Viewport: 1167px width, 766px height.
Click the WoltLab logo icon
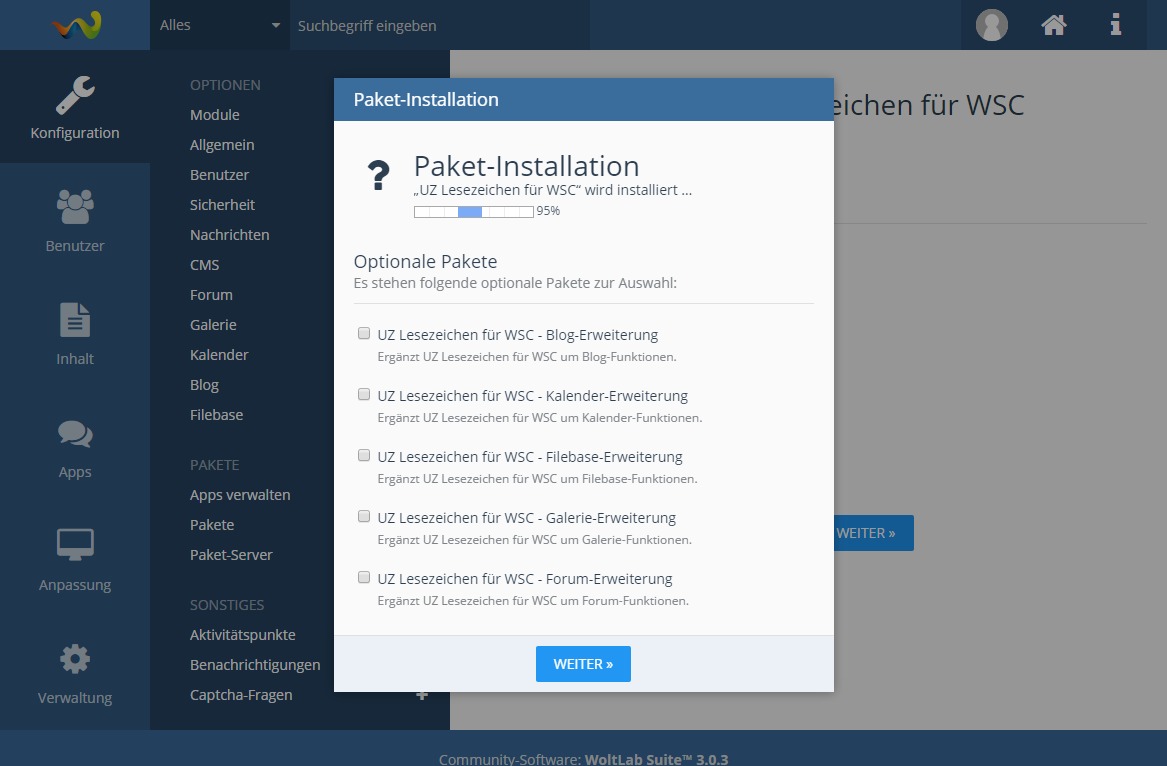[76, 25]
